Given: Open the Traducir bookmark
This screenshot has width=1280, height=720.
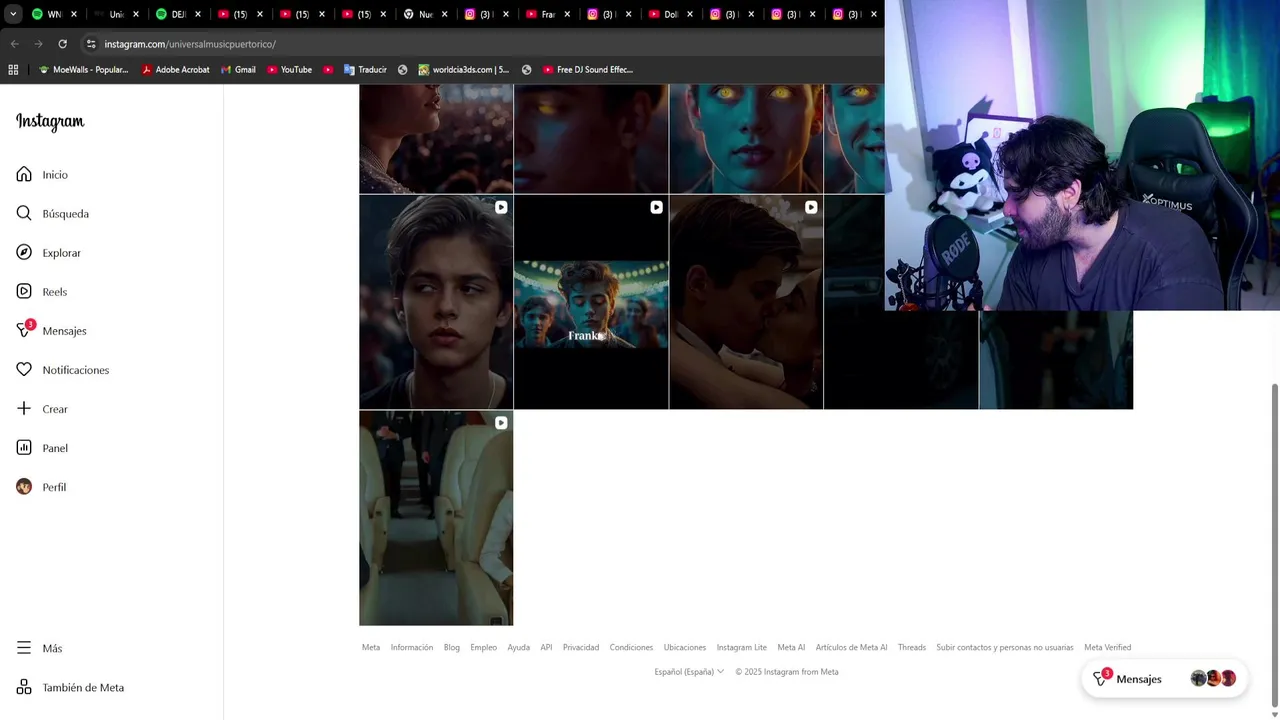Looking at the screenshot, I should click(365, 70).
